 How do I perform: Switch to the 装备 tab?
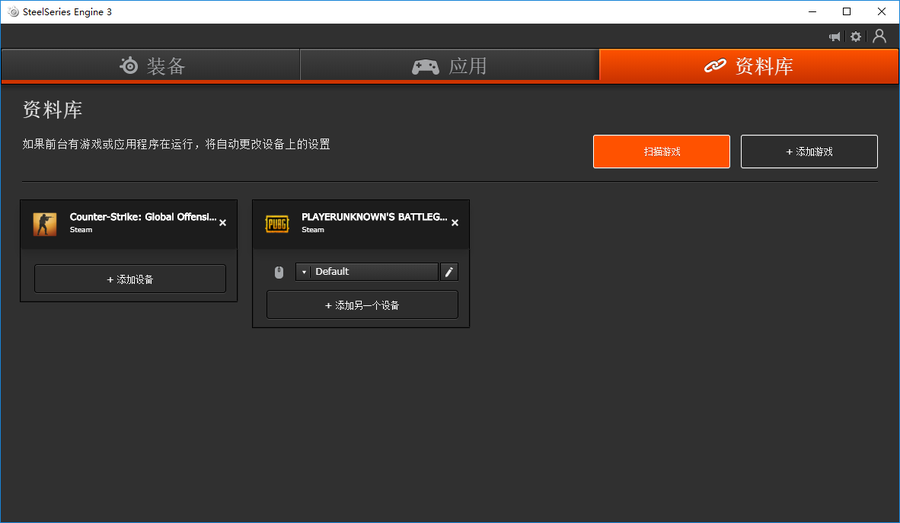tap(151, 66)
